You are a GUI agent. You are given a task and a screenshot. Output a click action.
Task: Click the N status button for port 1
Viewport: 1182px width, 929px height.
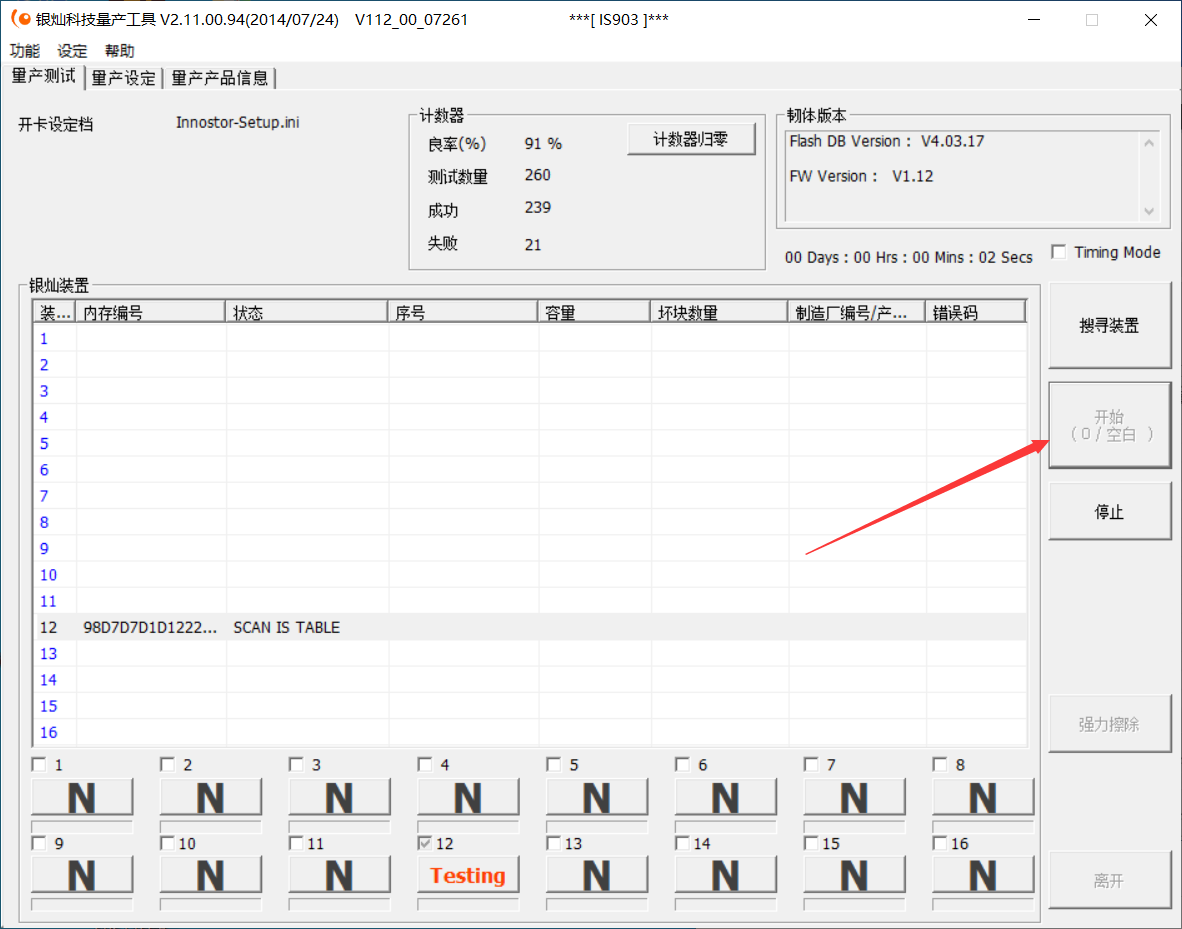tap(82, 797)
